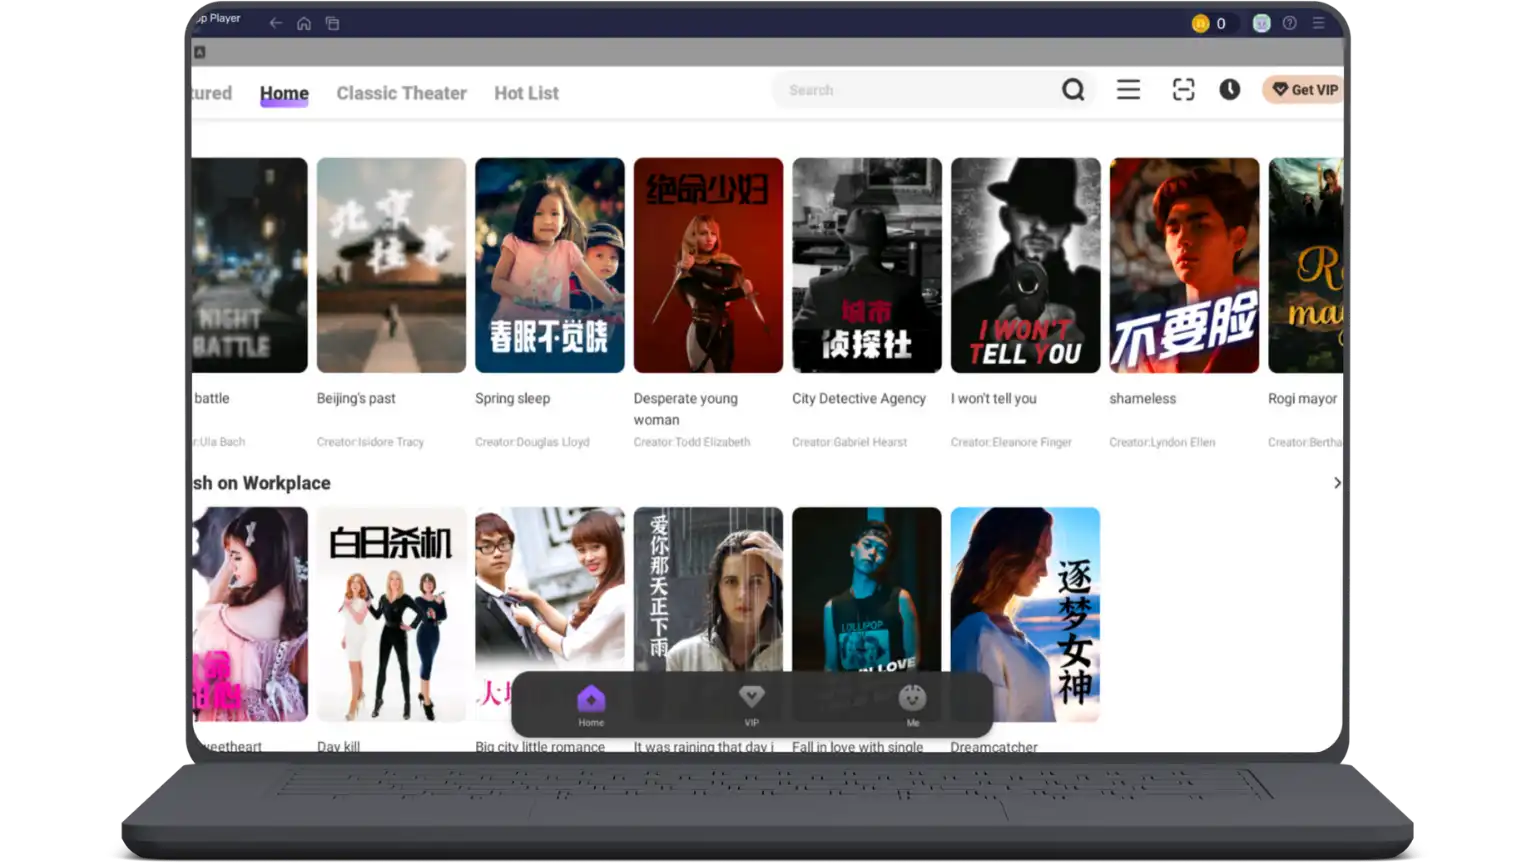Open the emulator title bar menu
This screenshot has height=864, width=1536.
1319,23
